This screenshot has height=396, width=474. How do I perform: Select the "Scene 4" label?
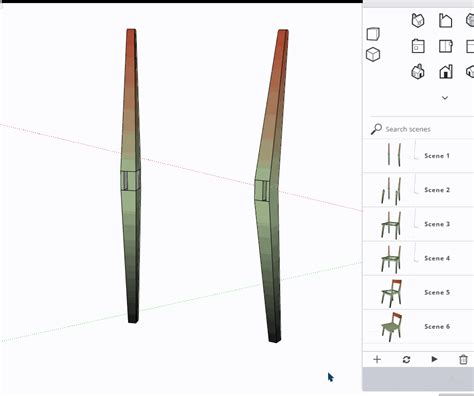437,258
